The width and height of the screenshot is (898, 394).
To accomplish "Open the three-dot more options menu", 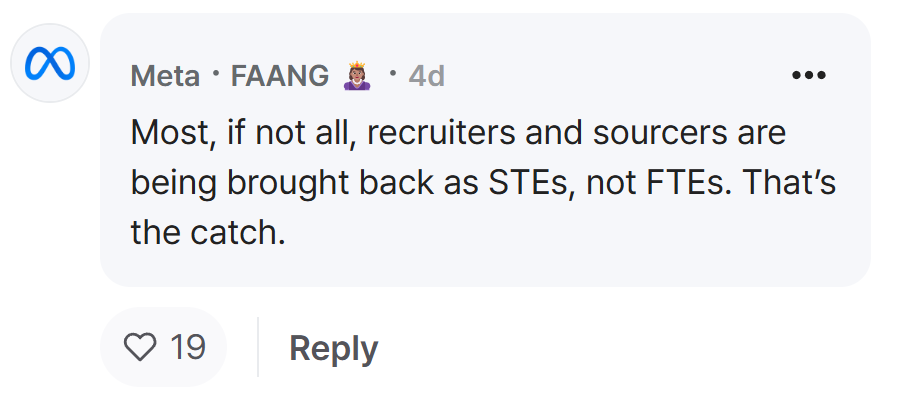I will click(809, 75).
